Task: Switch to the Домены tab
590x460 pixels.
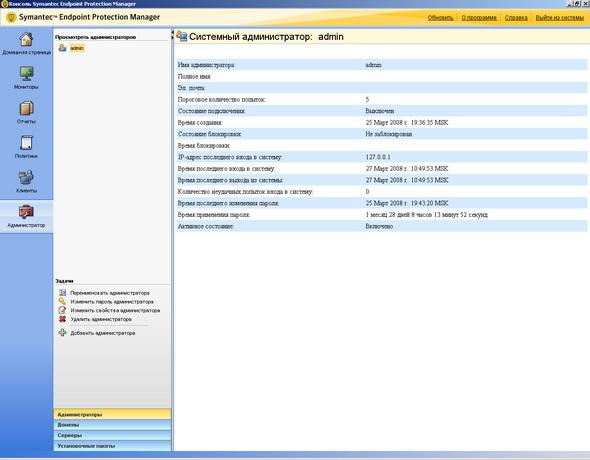Action: pyautogui.click(x=113, y=425)
